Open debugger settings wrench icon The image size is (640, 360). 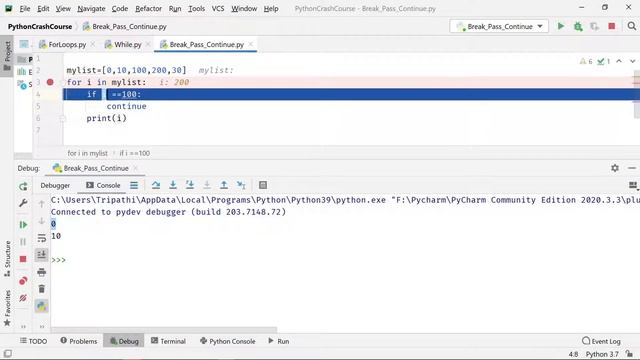click(23, 203)
